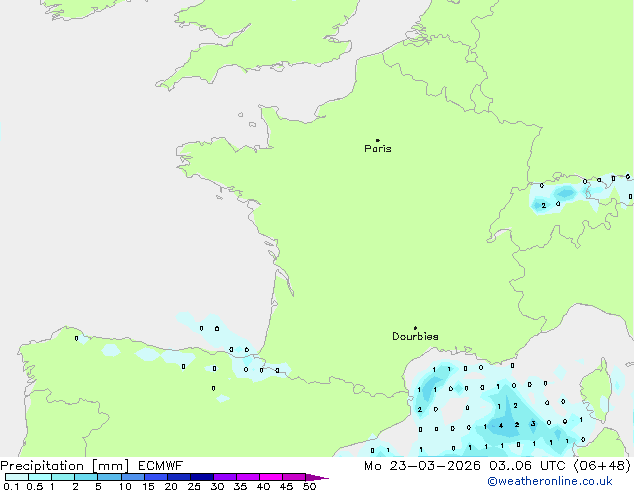The height and width of the screenshot is (490, 634).
Task: Click the '30' legend scale number
Action: click(x=217, y=486)
